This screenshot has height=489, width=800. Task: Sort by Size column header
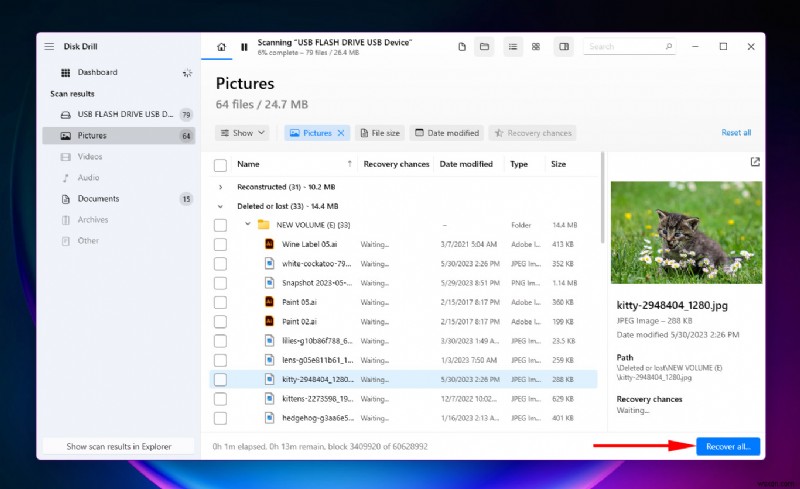click(x=558, y=164)
